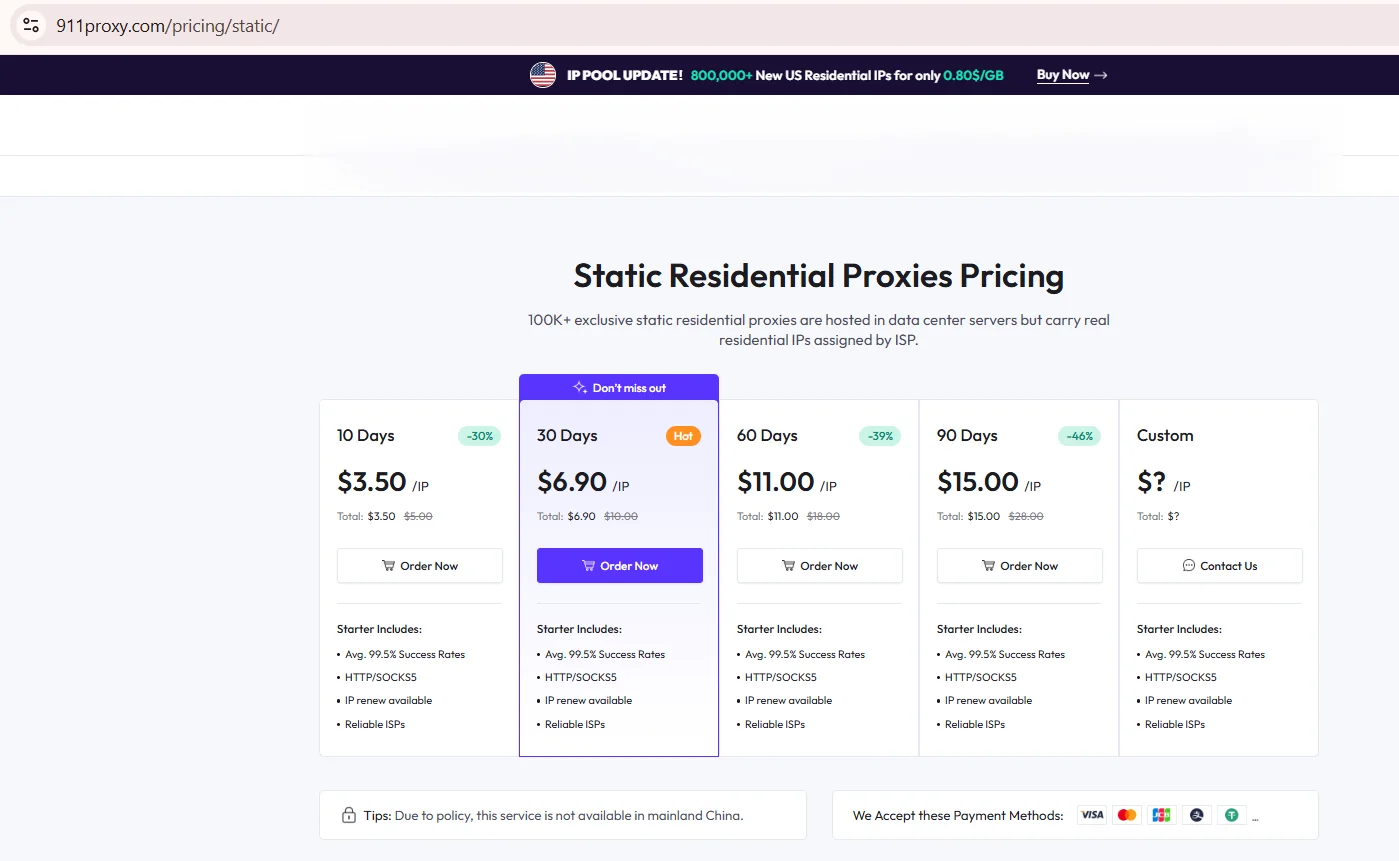The height and width of the screenshot is (861, 1399).
Task: Click the -46% discount badge
Action: [x=1080, y=436]
